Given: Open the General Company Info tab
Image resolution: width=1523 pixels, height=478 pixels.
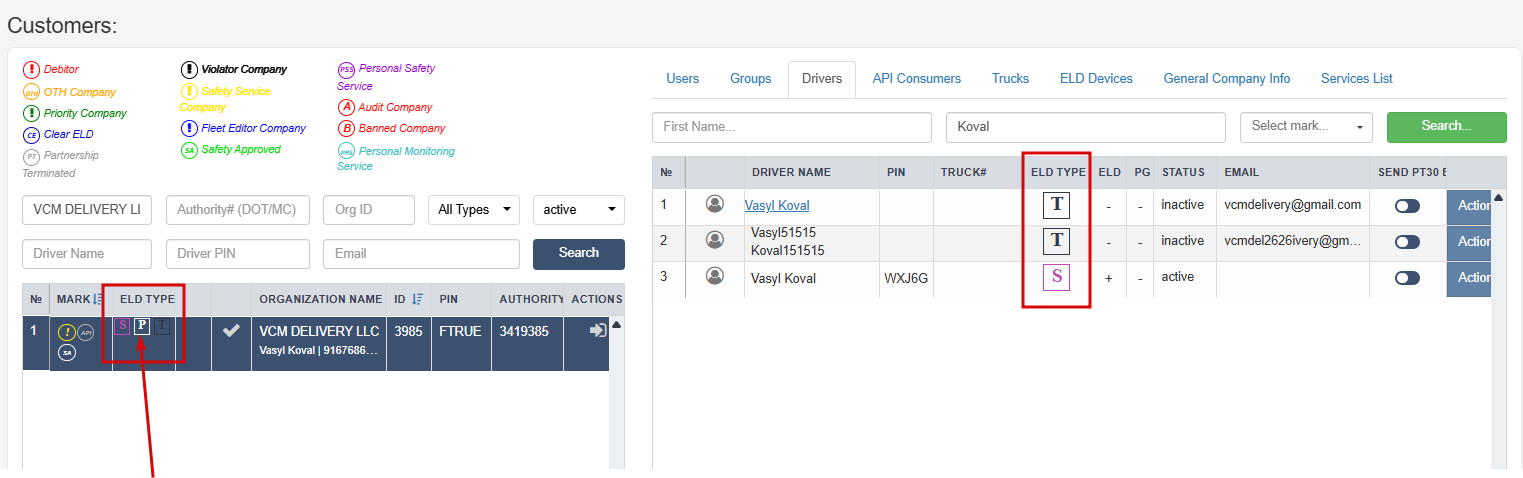Looking at the screenshot, I should [1227, 79].
